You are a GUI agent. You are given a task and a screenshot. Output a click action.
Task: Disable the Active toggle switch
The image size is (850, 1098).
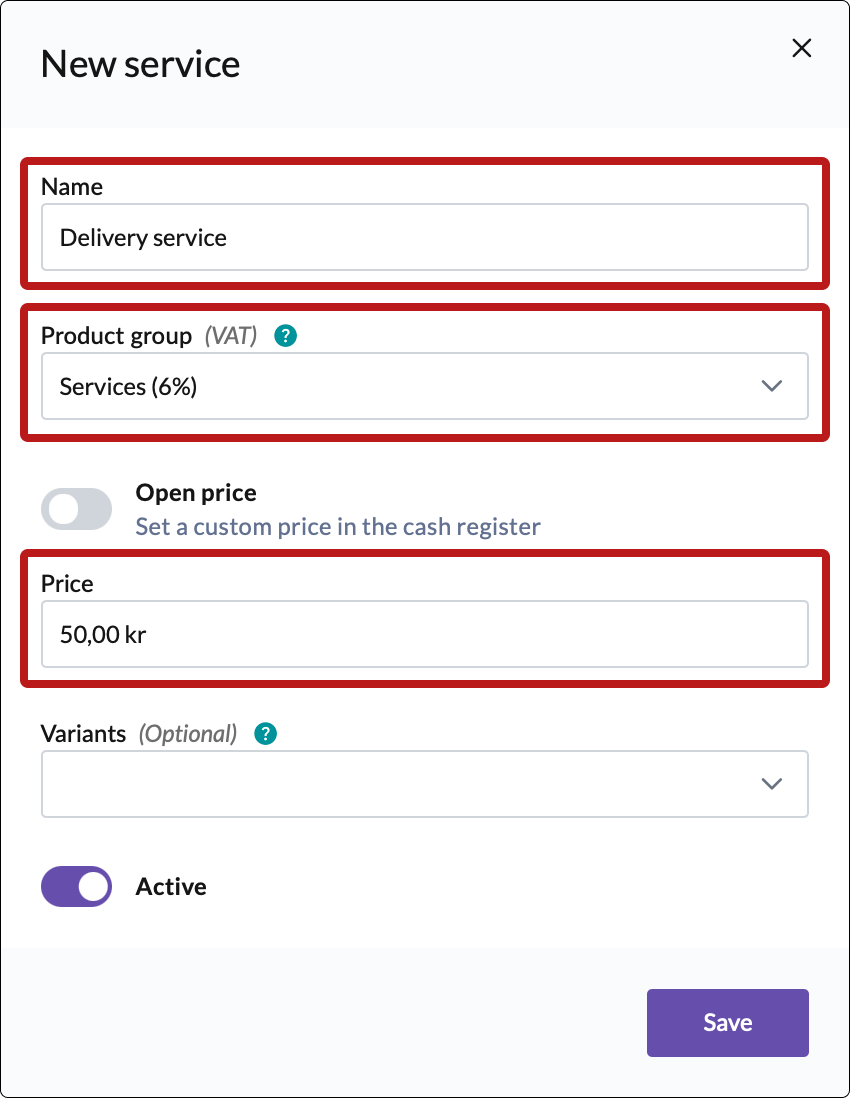point(76,886)
